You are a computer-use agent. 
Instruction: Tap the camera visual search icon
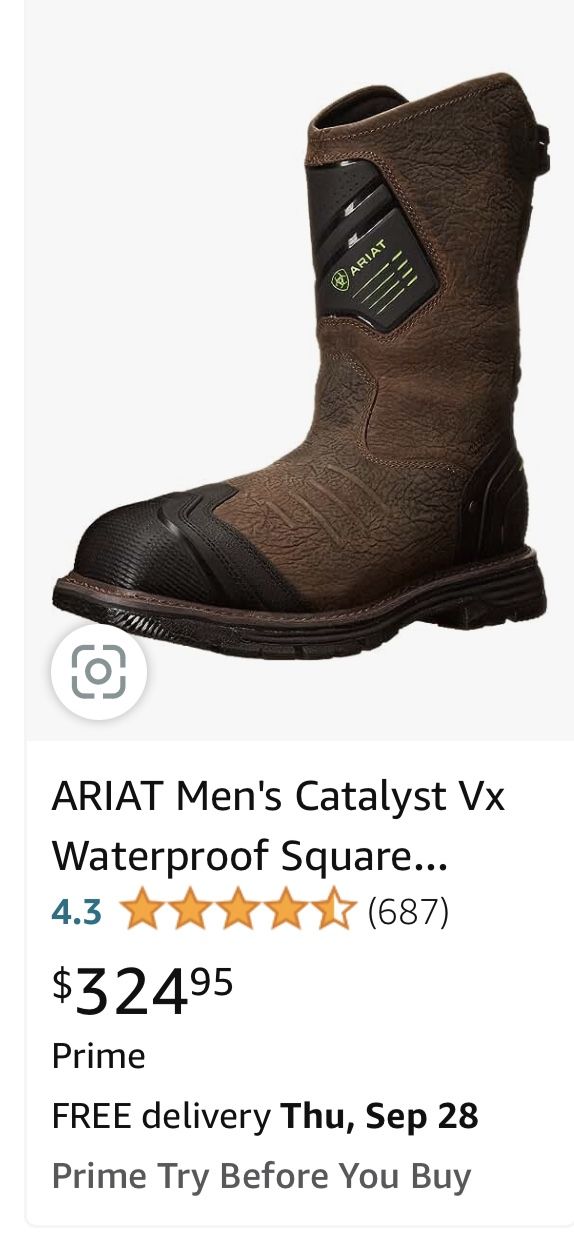point(98,672)
